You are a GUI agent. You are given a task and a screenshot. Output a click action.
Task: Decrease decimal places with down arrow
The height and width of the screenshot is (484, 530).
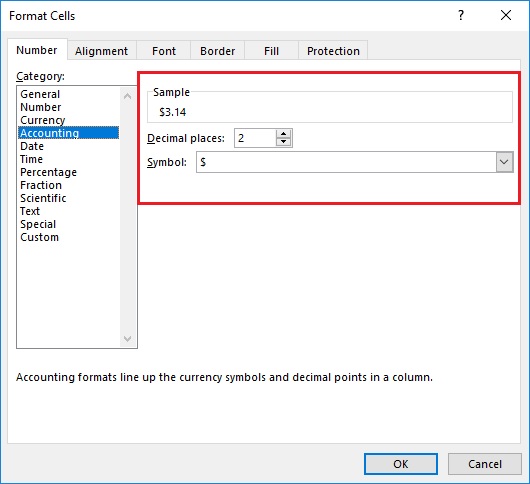click(x=283, y=142)
